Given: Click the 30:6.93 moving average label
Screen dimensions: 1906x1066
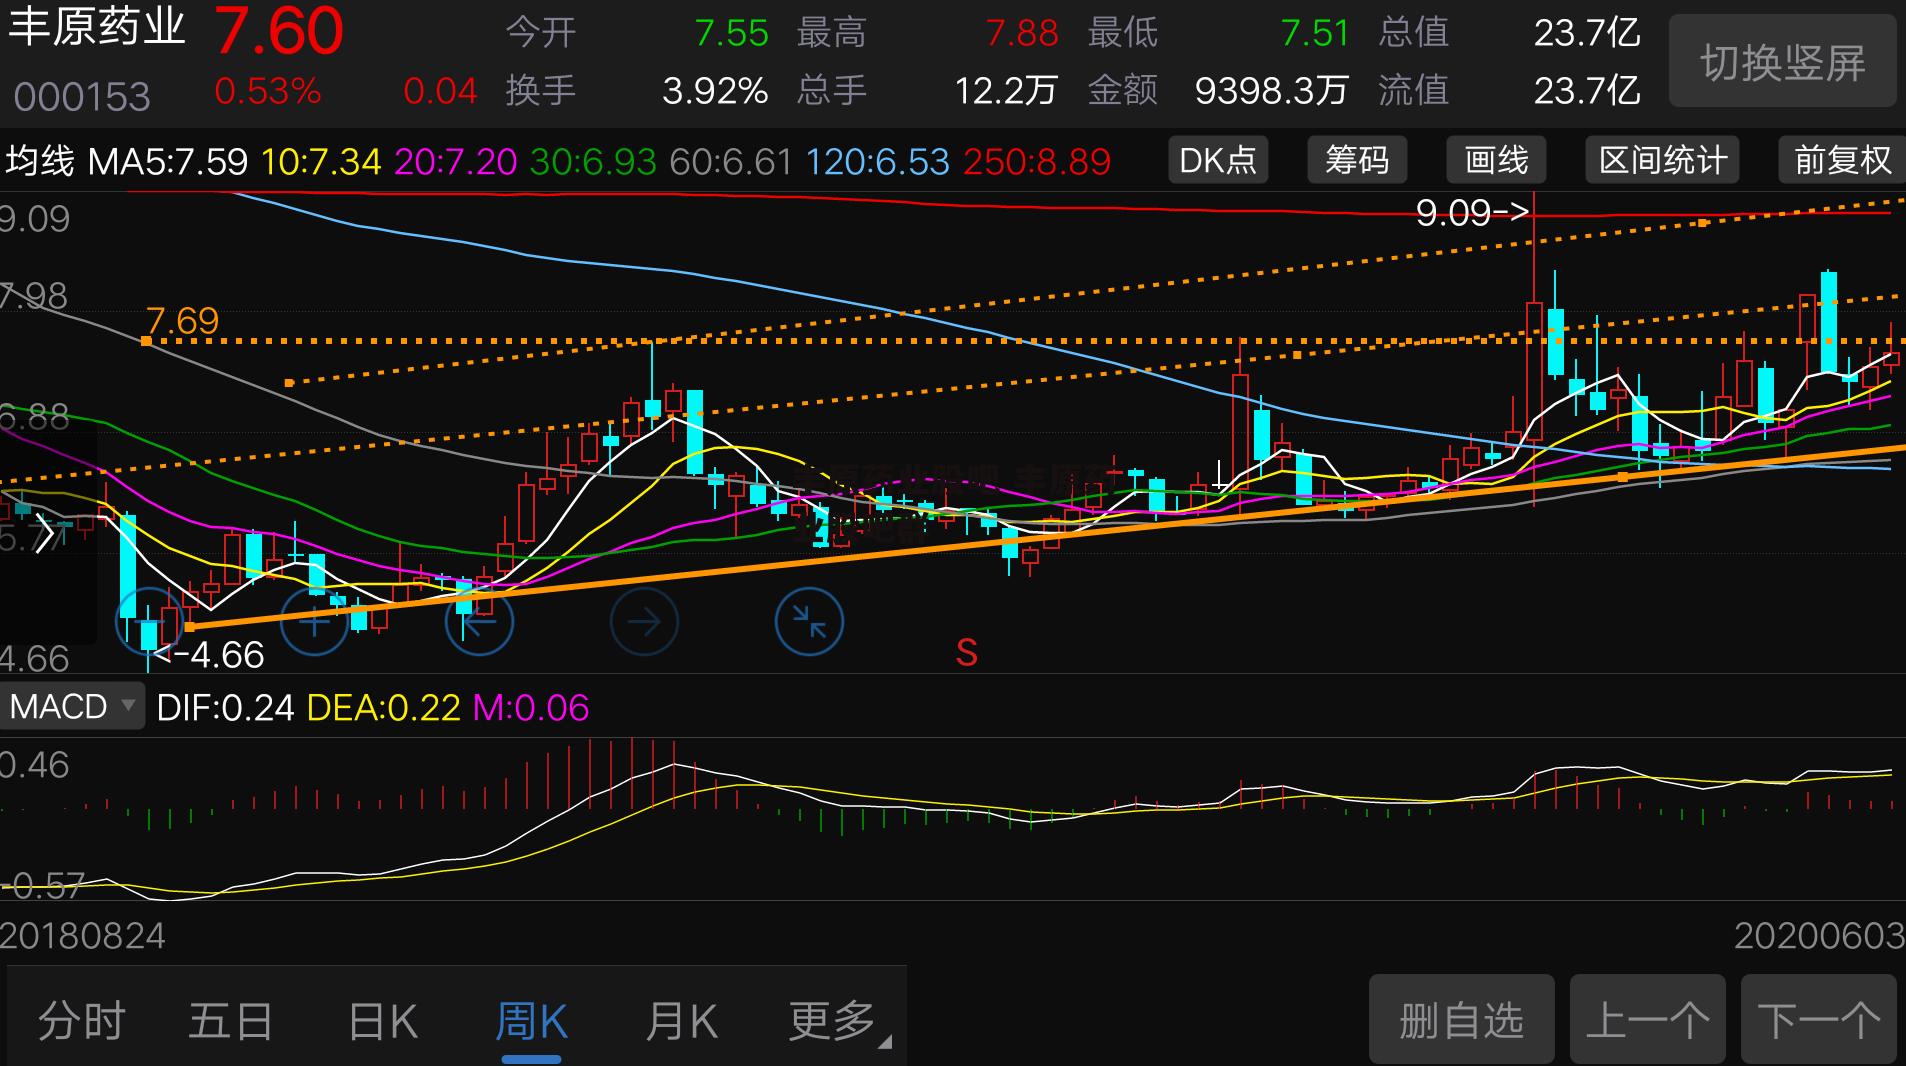Looking at the screenshot, I should pyautogui.click(x=593, y=161).
